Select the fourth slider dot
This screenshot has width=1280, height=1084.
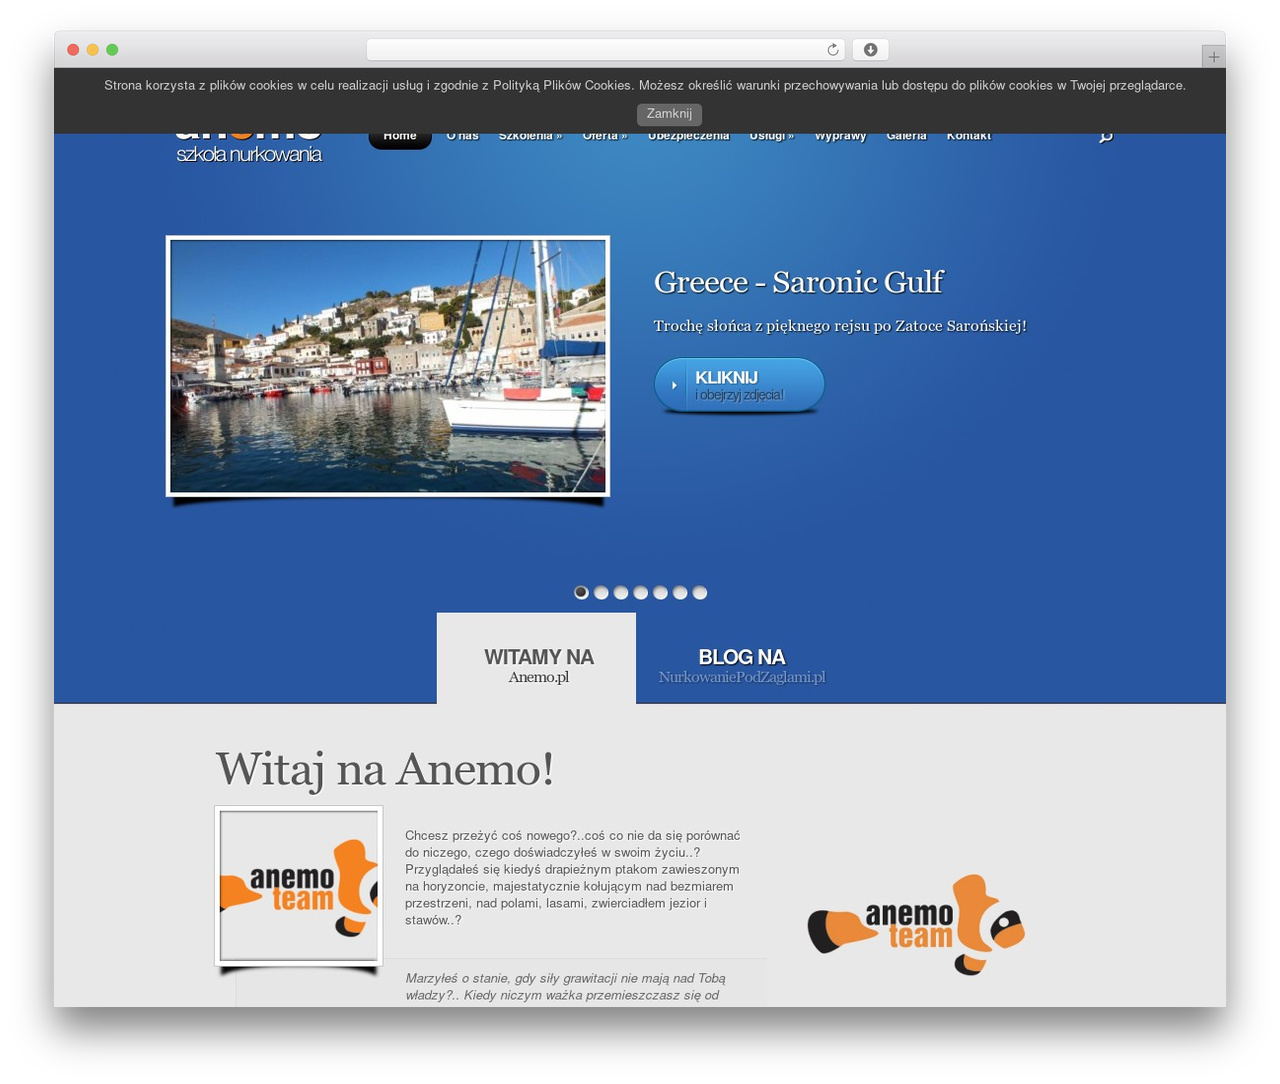[641, 592]
